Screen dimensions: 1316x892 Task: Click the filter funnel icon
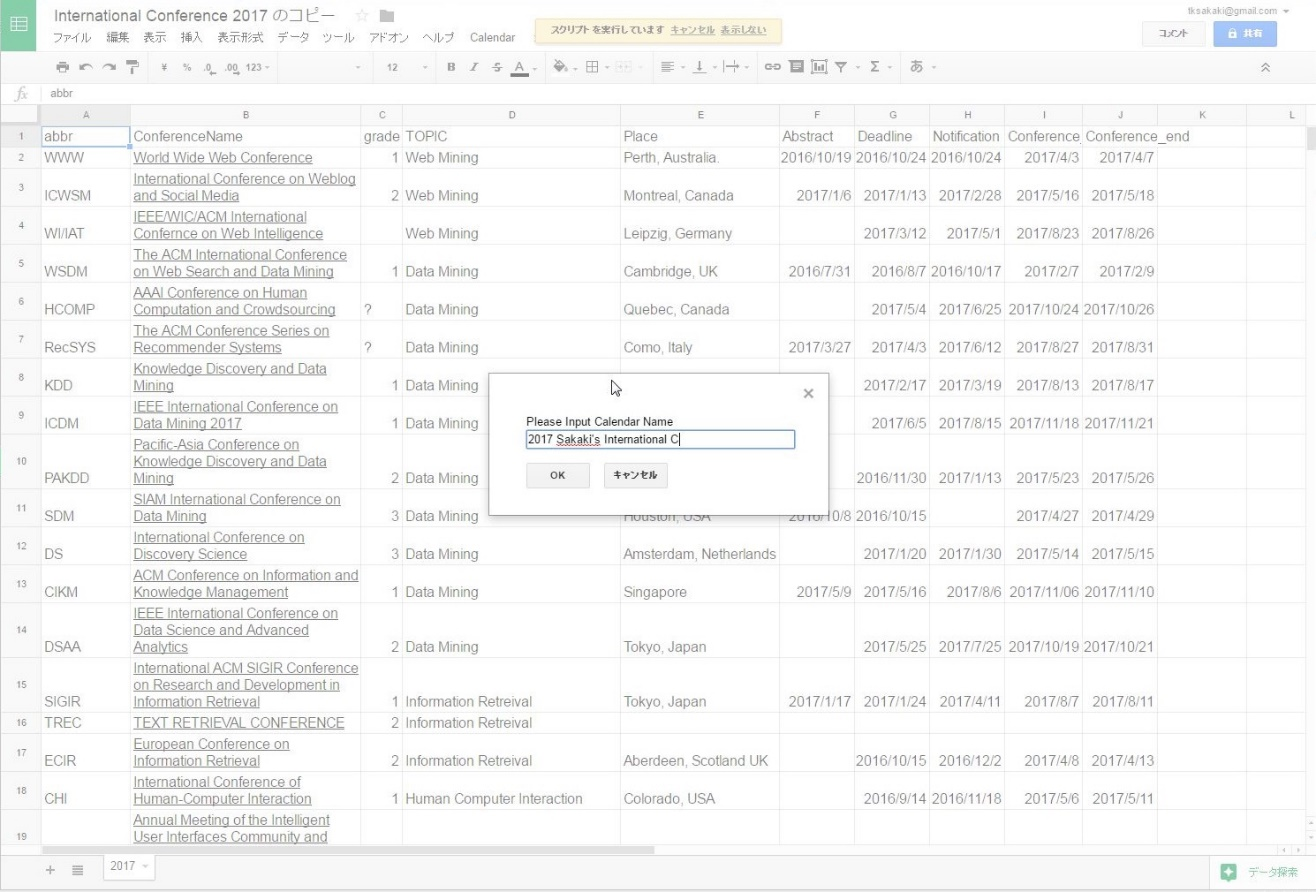842,67
